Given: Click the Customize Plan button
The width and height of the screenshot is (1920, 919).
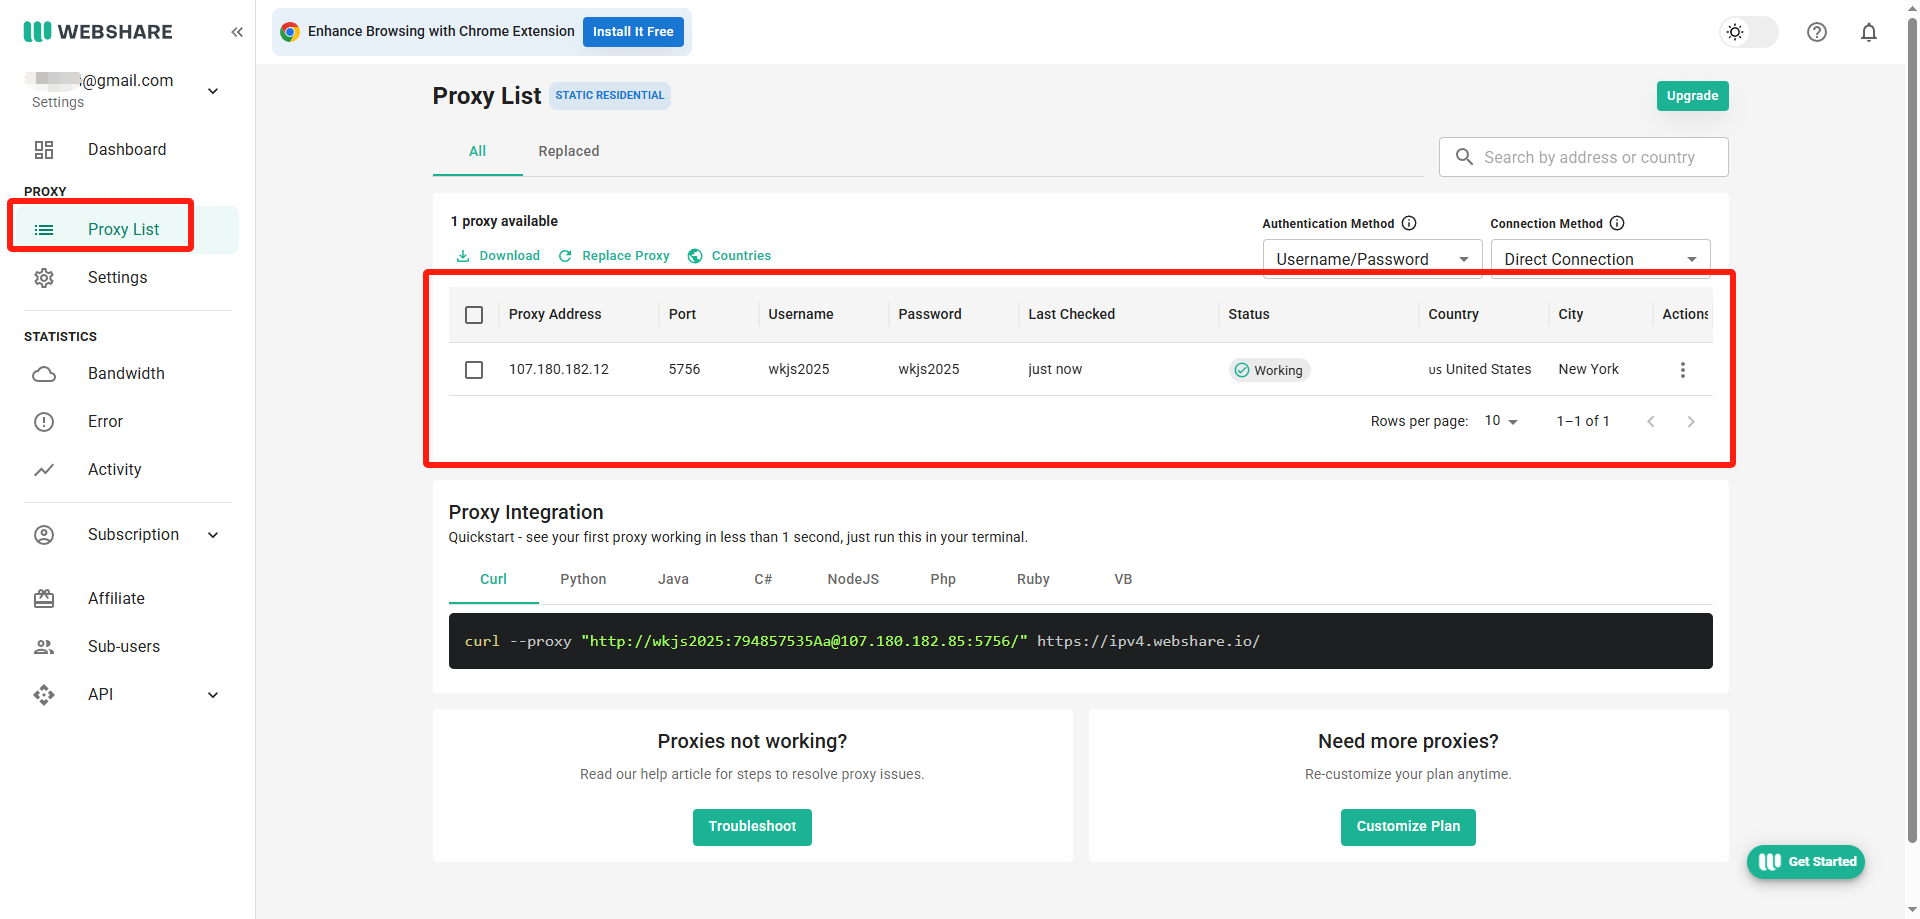Looking at the screenshot, I should 1408,827.
